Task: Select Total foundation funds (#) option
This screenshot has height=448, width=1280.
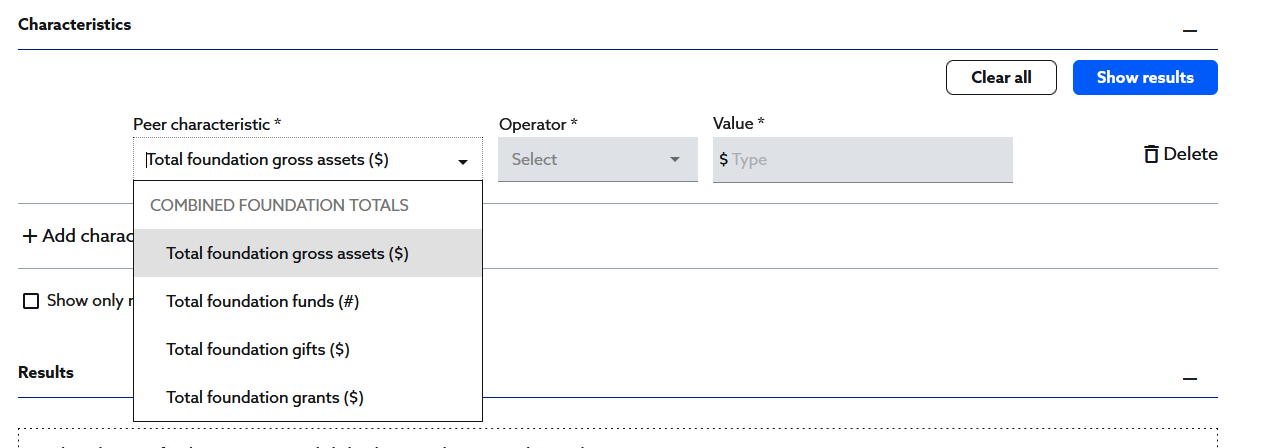Action: pyautogui.click(x=308, y=301)
